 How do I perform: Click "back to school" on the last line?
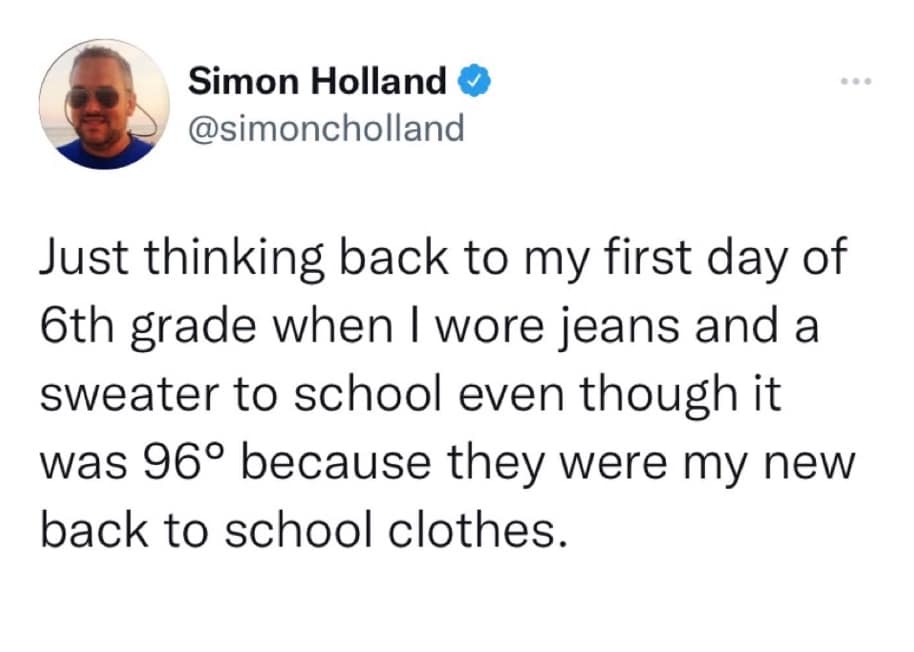pyautogui.click(x=206, y=531)
